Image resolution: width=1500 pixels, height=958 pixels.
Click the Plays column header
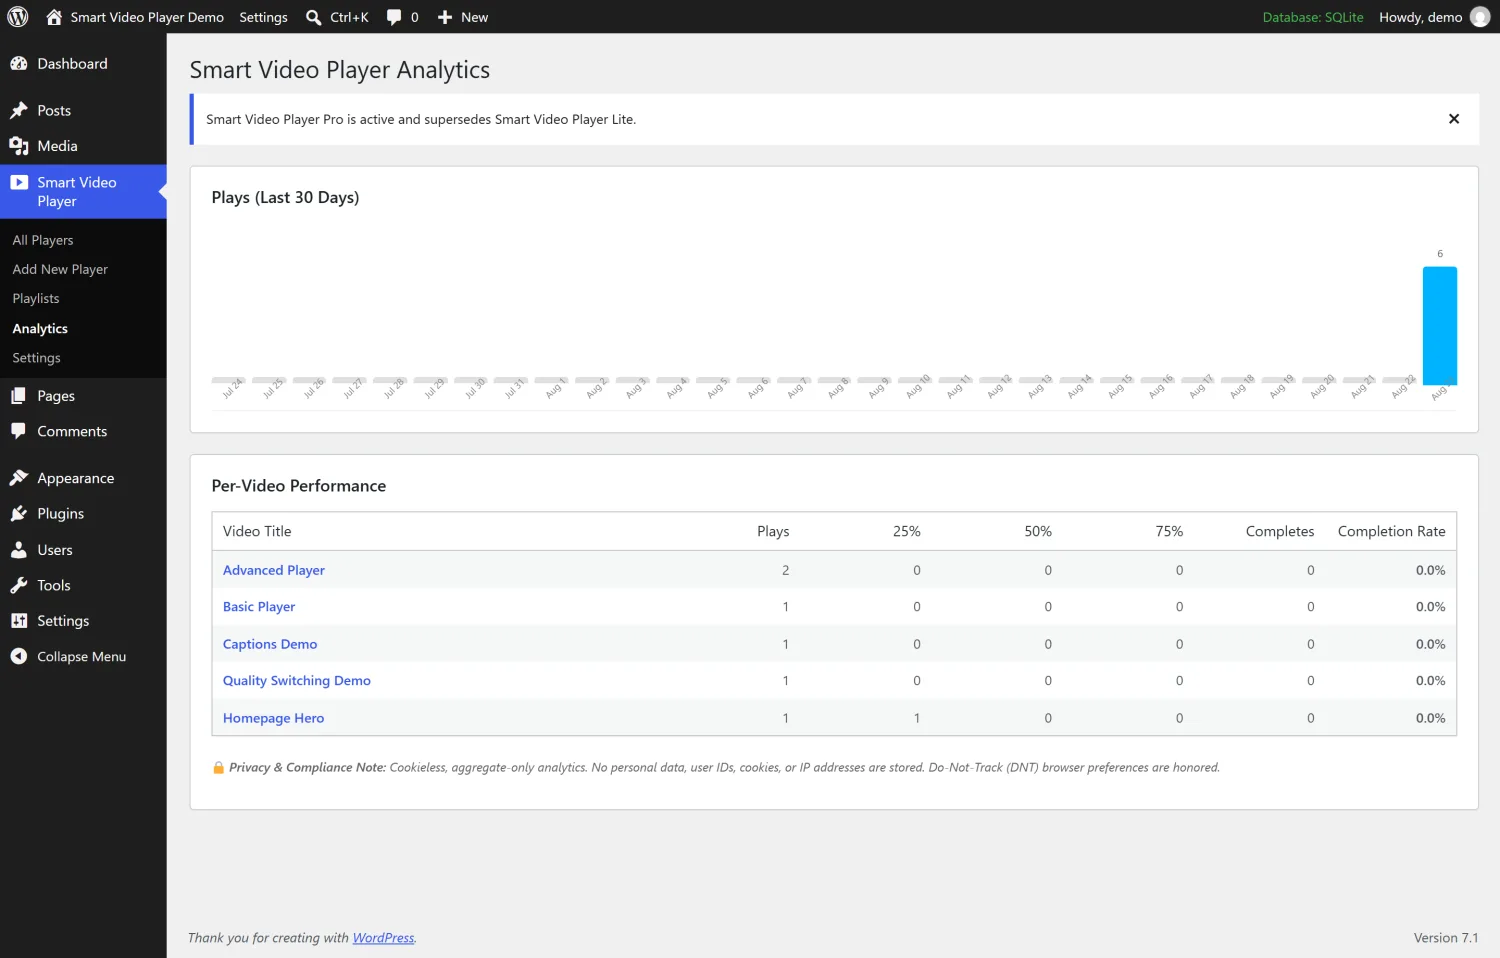(773, 531)
